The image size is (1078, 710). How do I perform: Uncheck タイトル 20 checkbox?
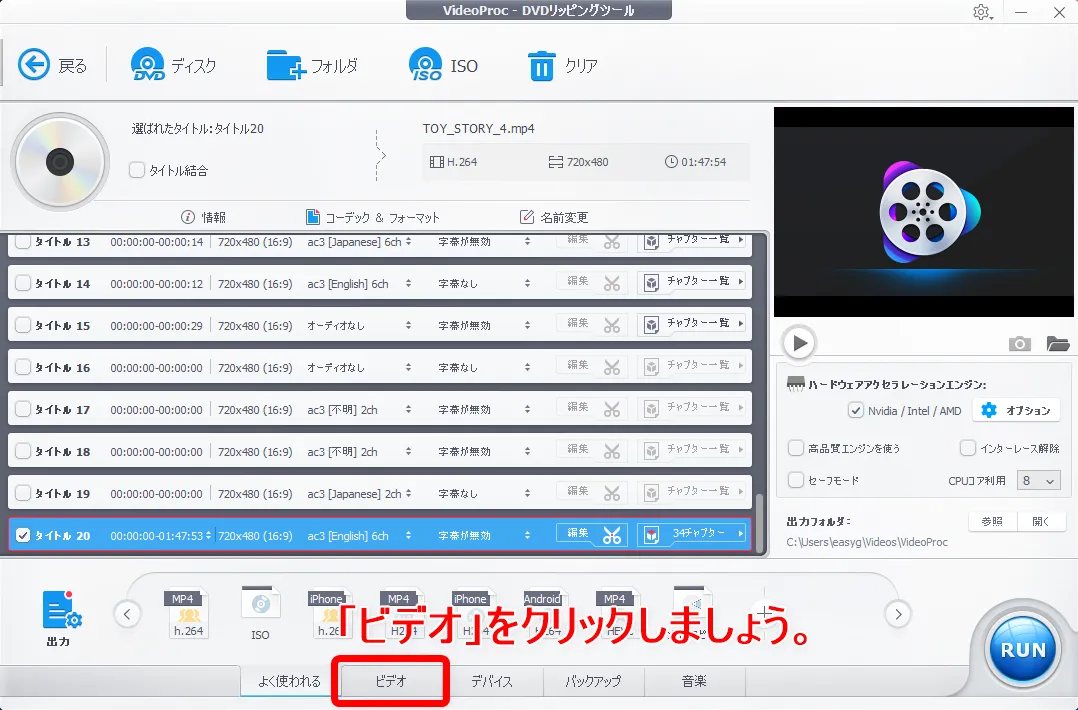coord(23,535)
